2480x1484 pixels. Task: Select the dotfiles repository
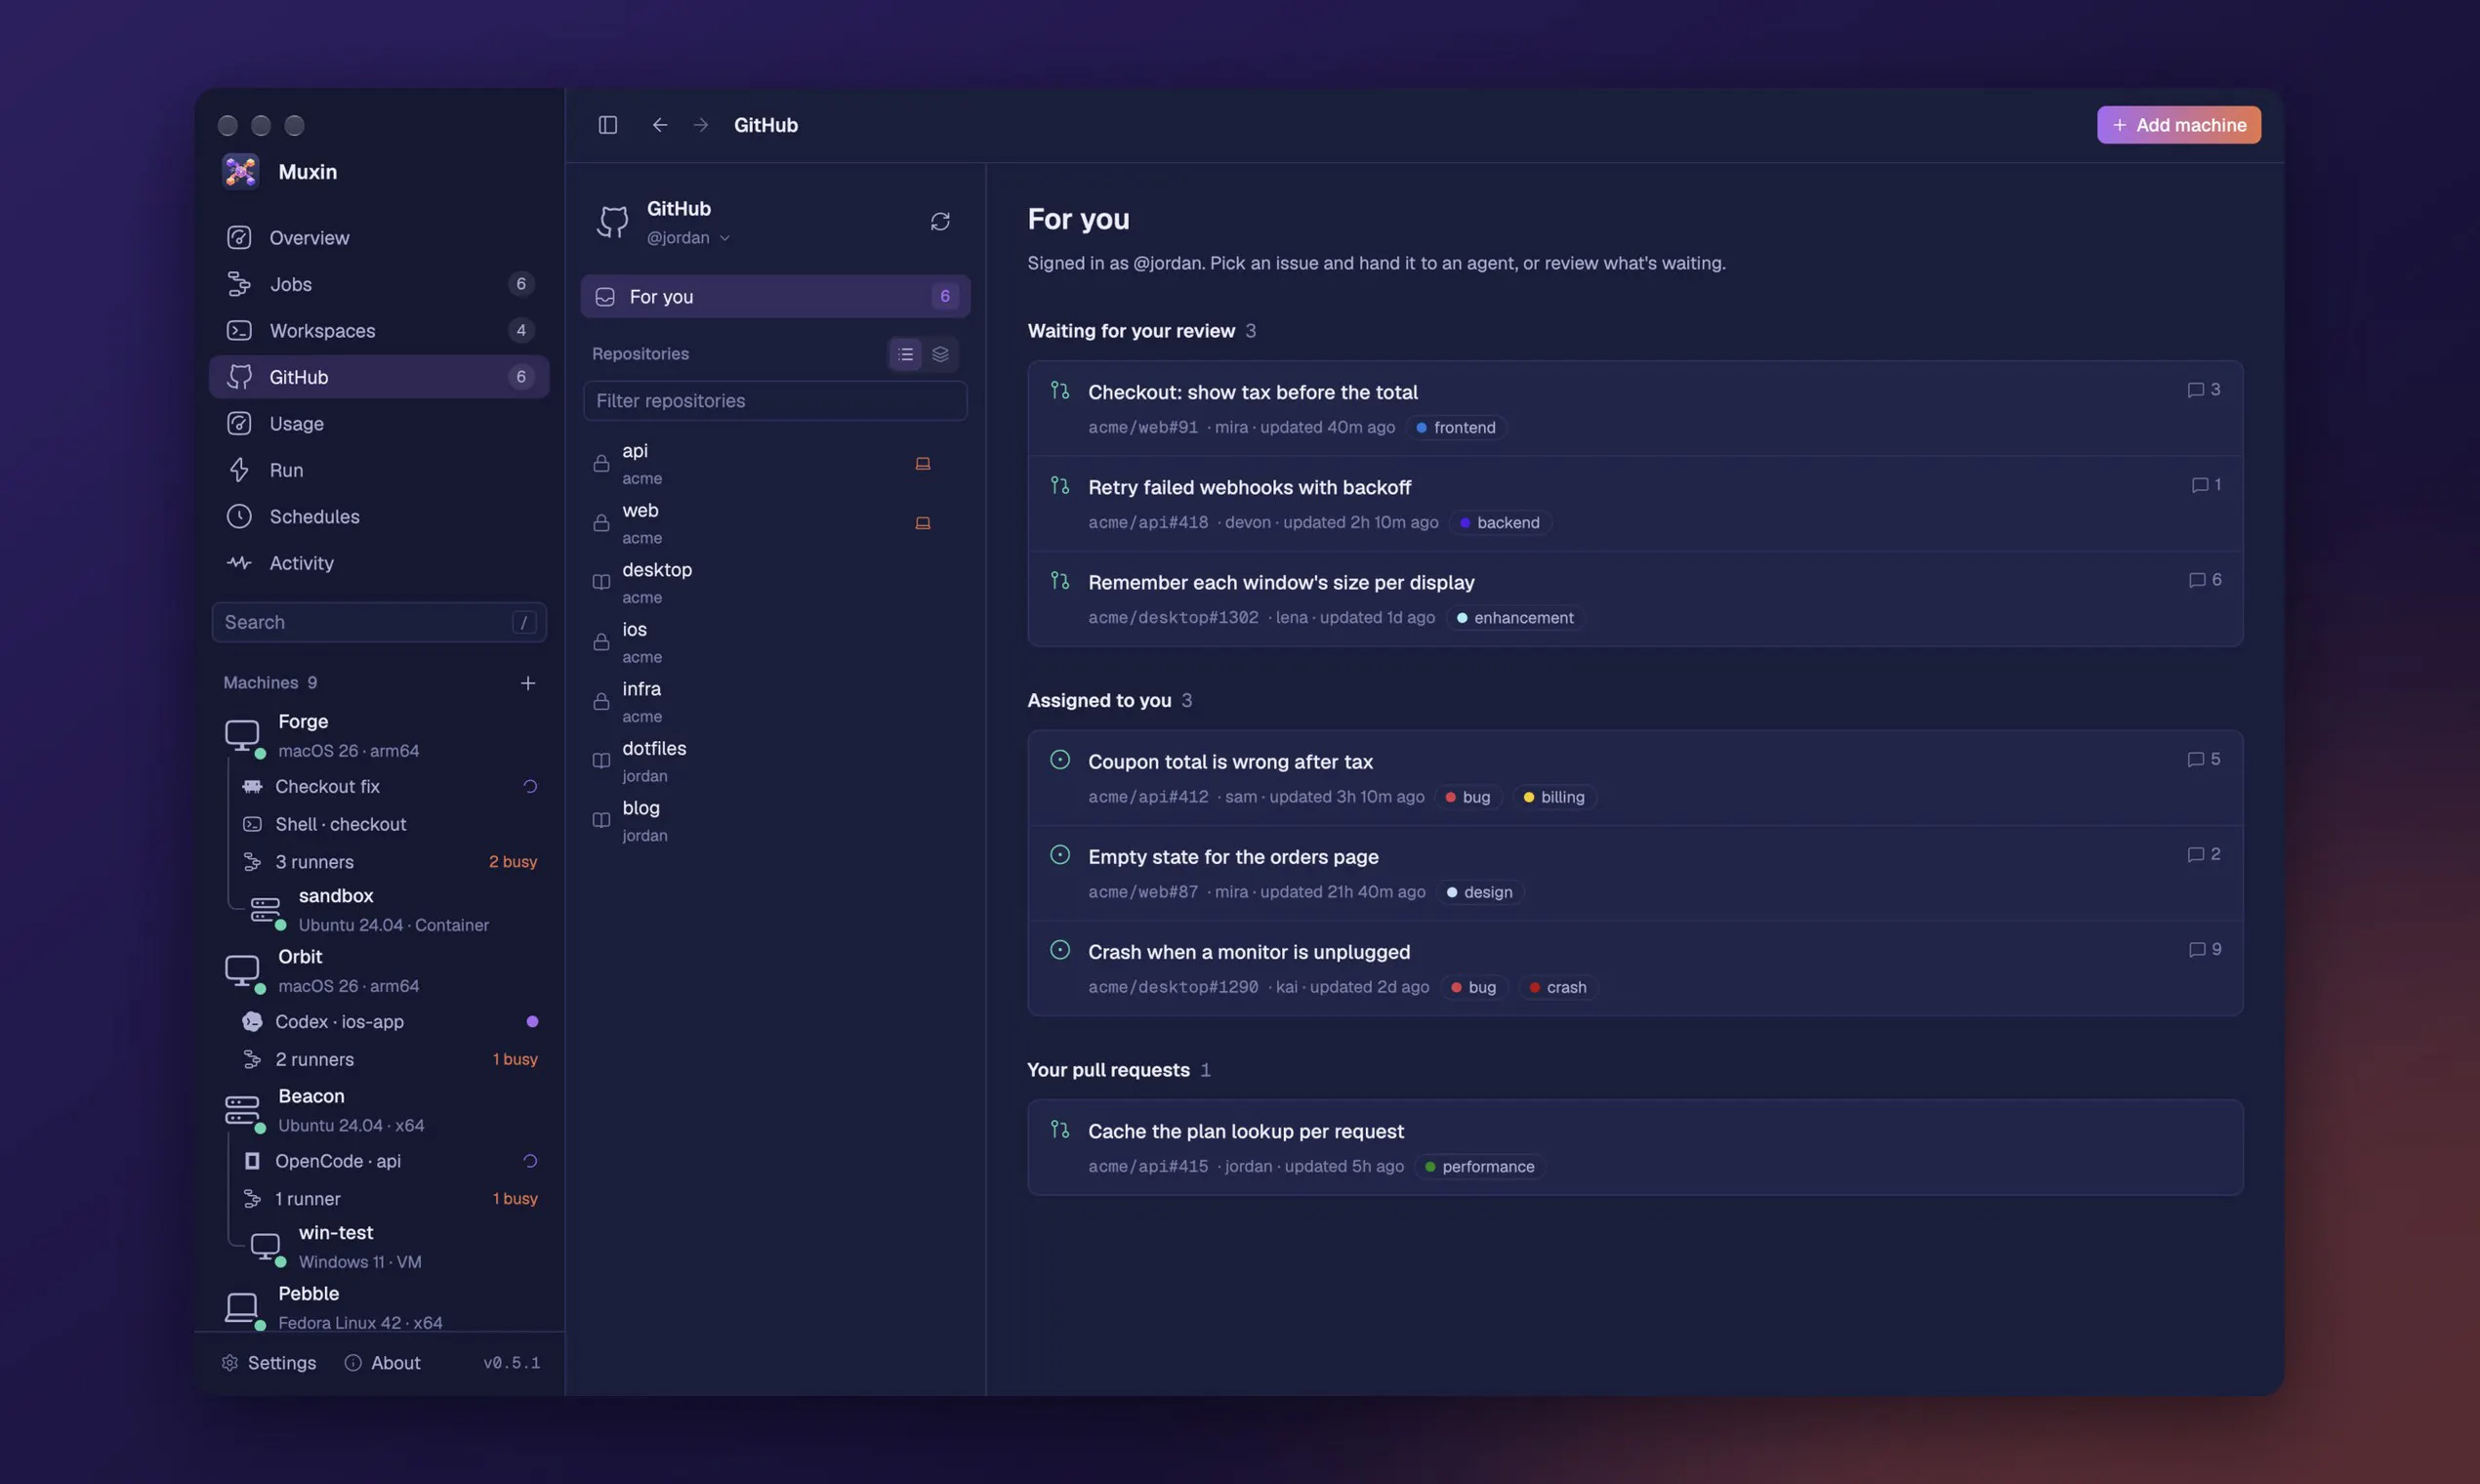point(775,761)
